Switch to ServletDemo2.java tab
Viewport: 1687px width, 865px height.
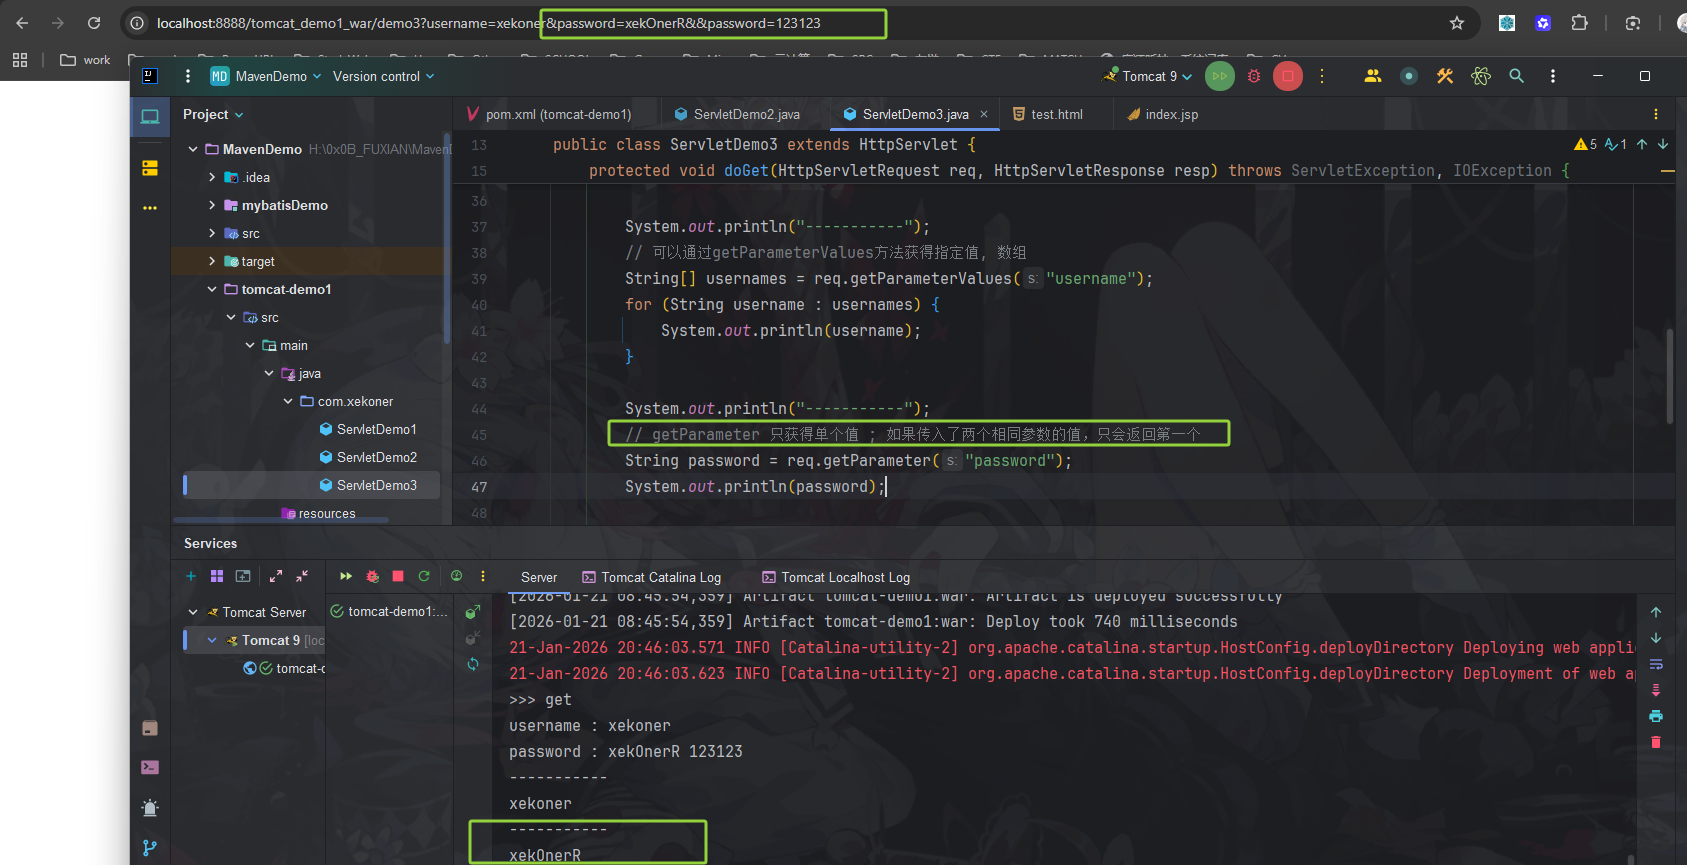tap(737, 114)
